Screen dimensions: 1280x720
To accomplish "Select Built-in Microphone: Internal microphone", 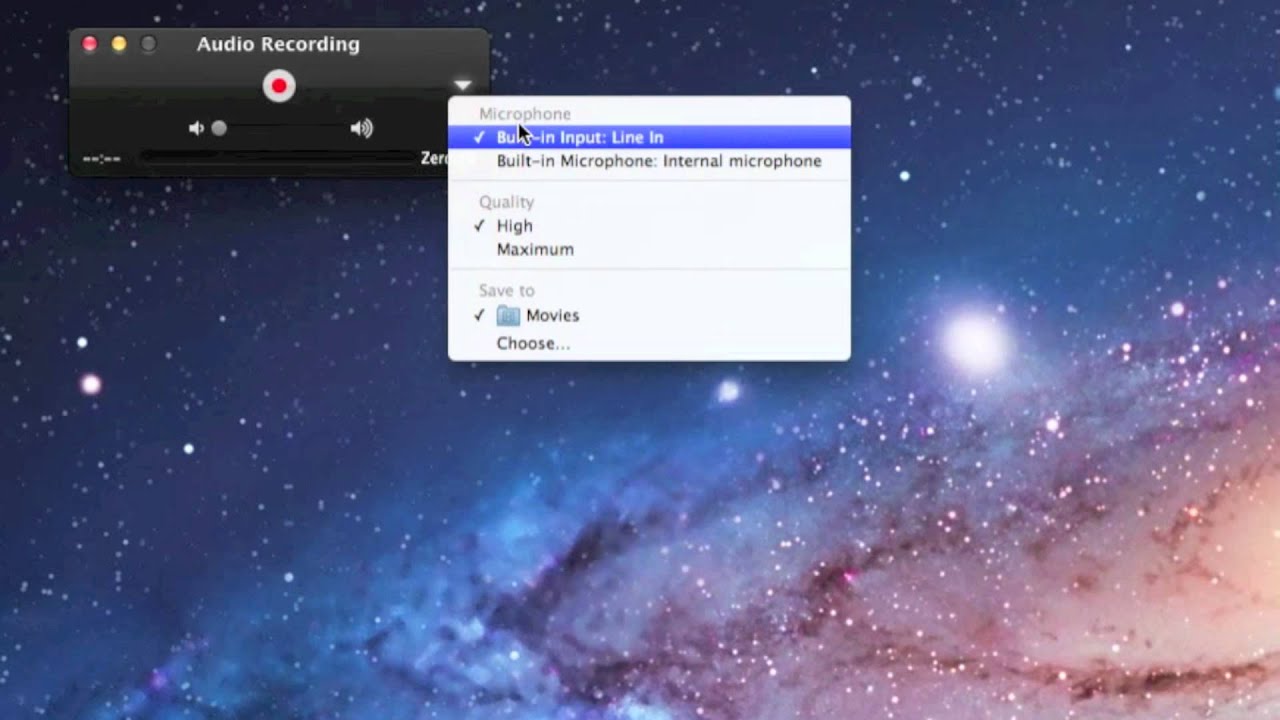I will pyautogui.click(x=649, y=161).
